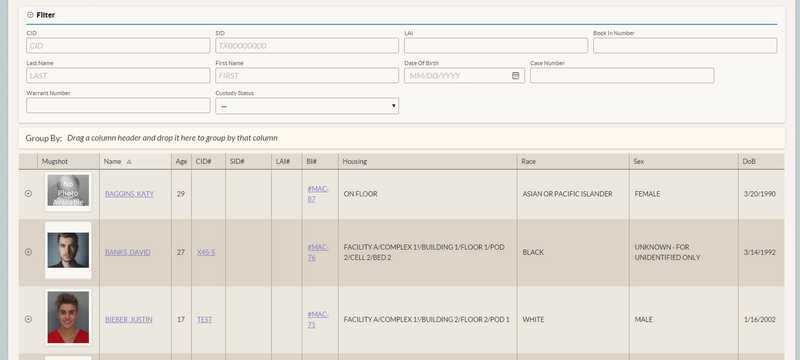Collapse the Filter section
This screenshot has height=360, width=800.
tap(30, 15)
